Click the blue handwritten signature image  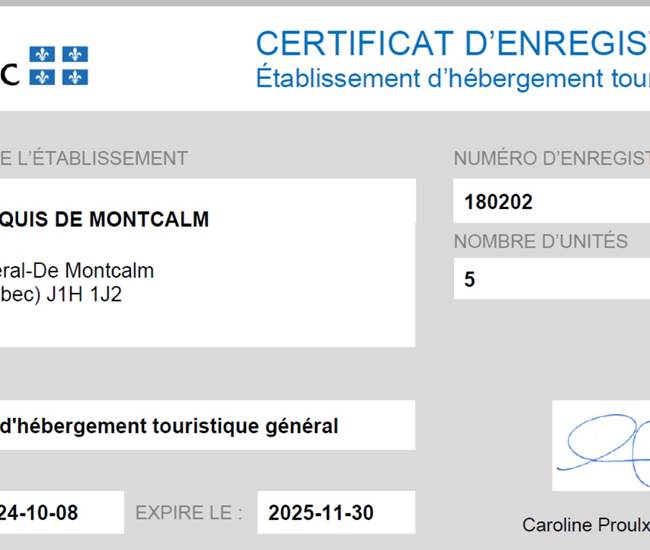click(x=601, y=446)
